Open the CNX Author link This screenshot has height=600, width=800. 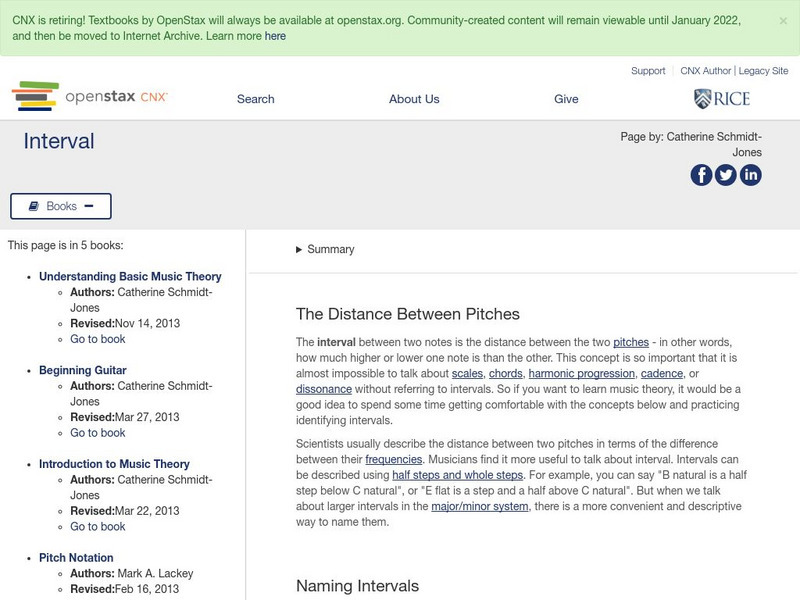[706, 71]
